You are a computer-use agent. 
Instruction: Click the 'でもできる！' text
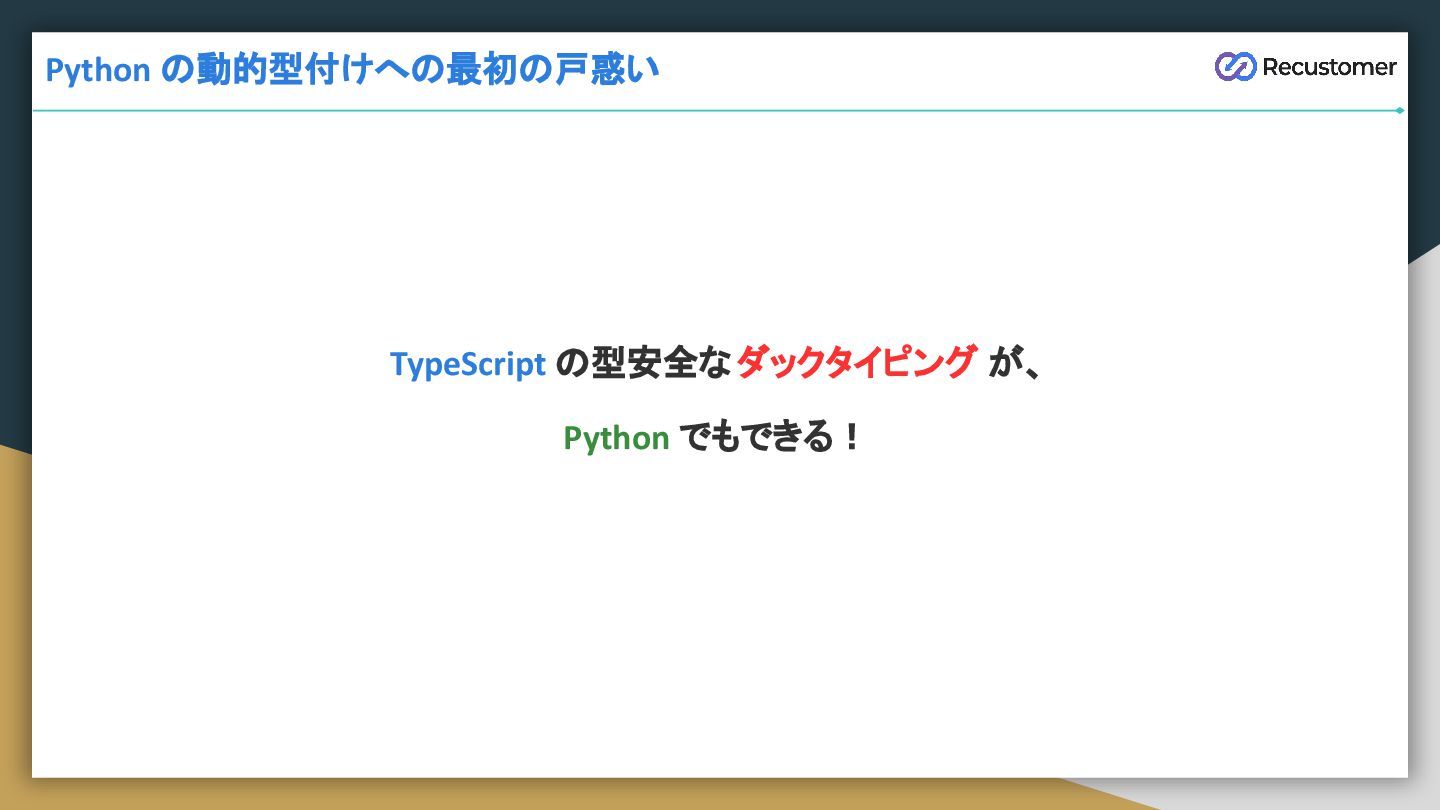coord(770,437)
